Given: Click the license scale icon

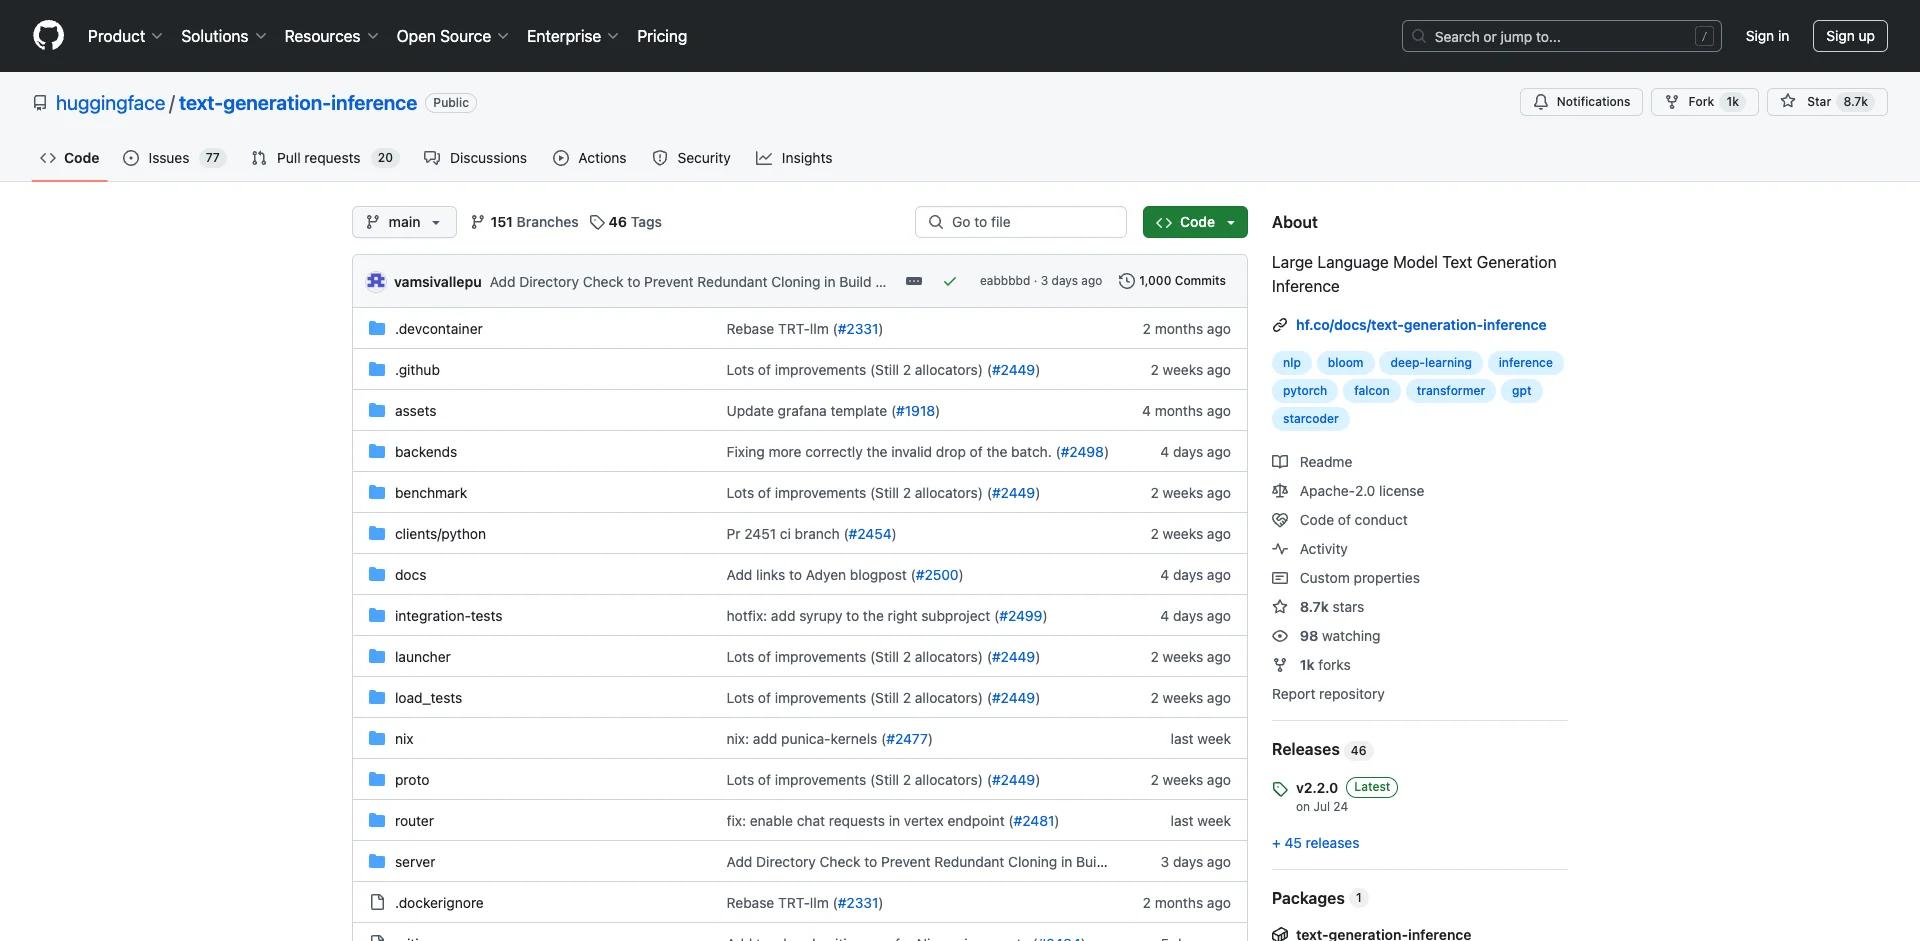Looking at the screenshot, I should tap(1280, 491).
